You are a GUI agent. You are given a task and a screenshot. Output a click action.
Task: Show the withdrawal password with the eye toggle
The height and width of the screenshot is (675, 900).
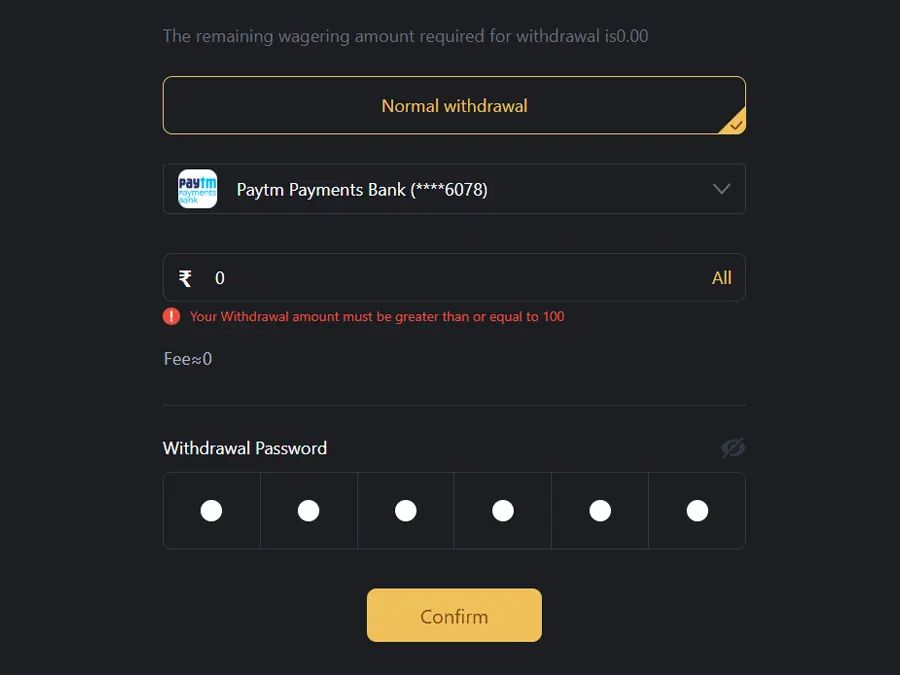pos(733,448)
